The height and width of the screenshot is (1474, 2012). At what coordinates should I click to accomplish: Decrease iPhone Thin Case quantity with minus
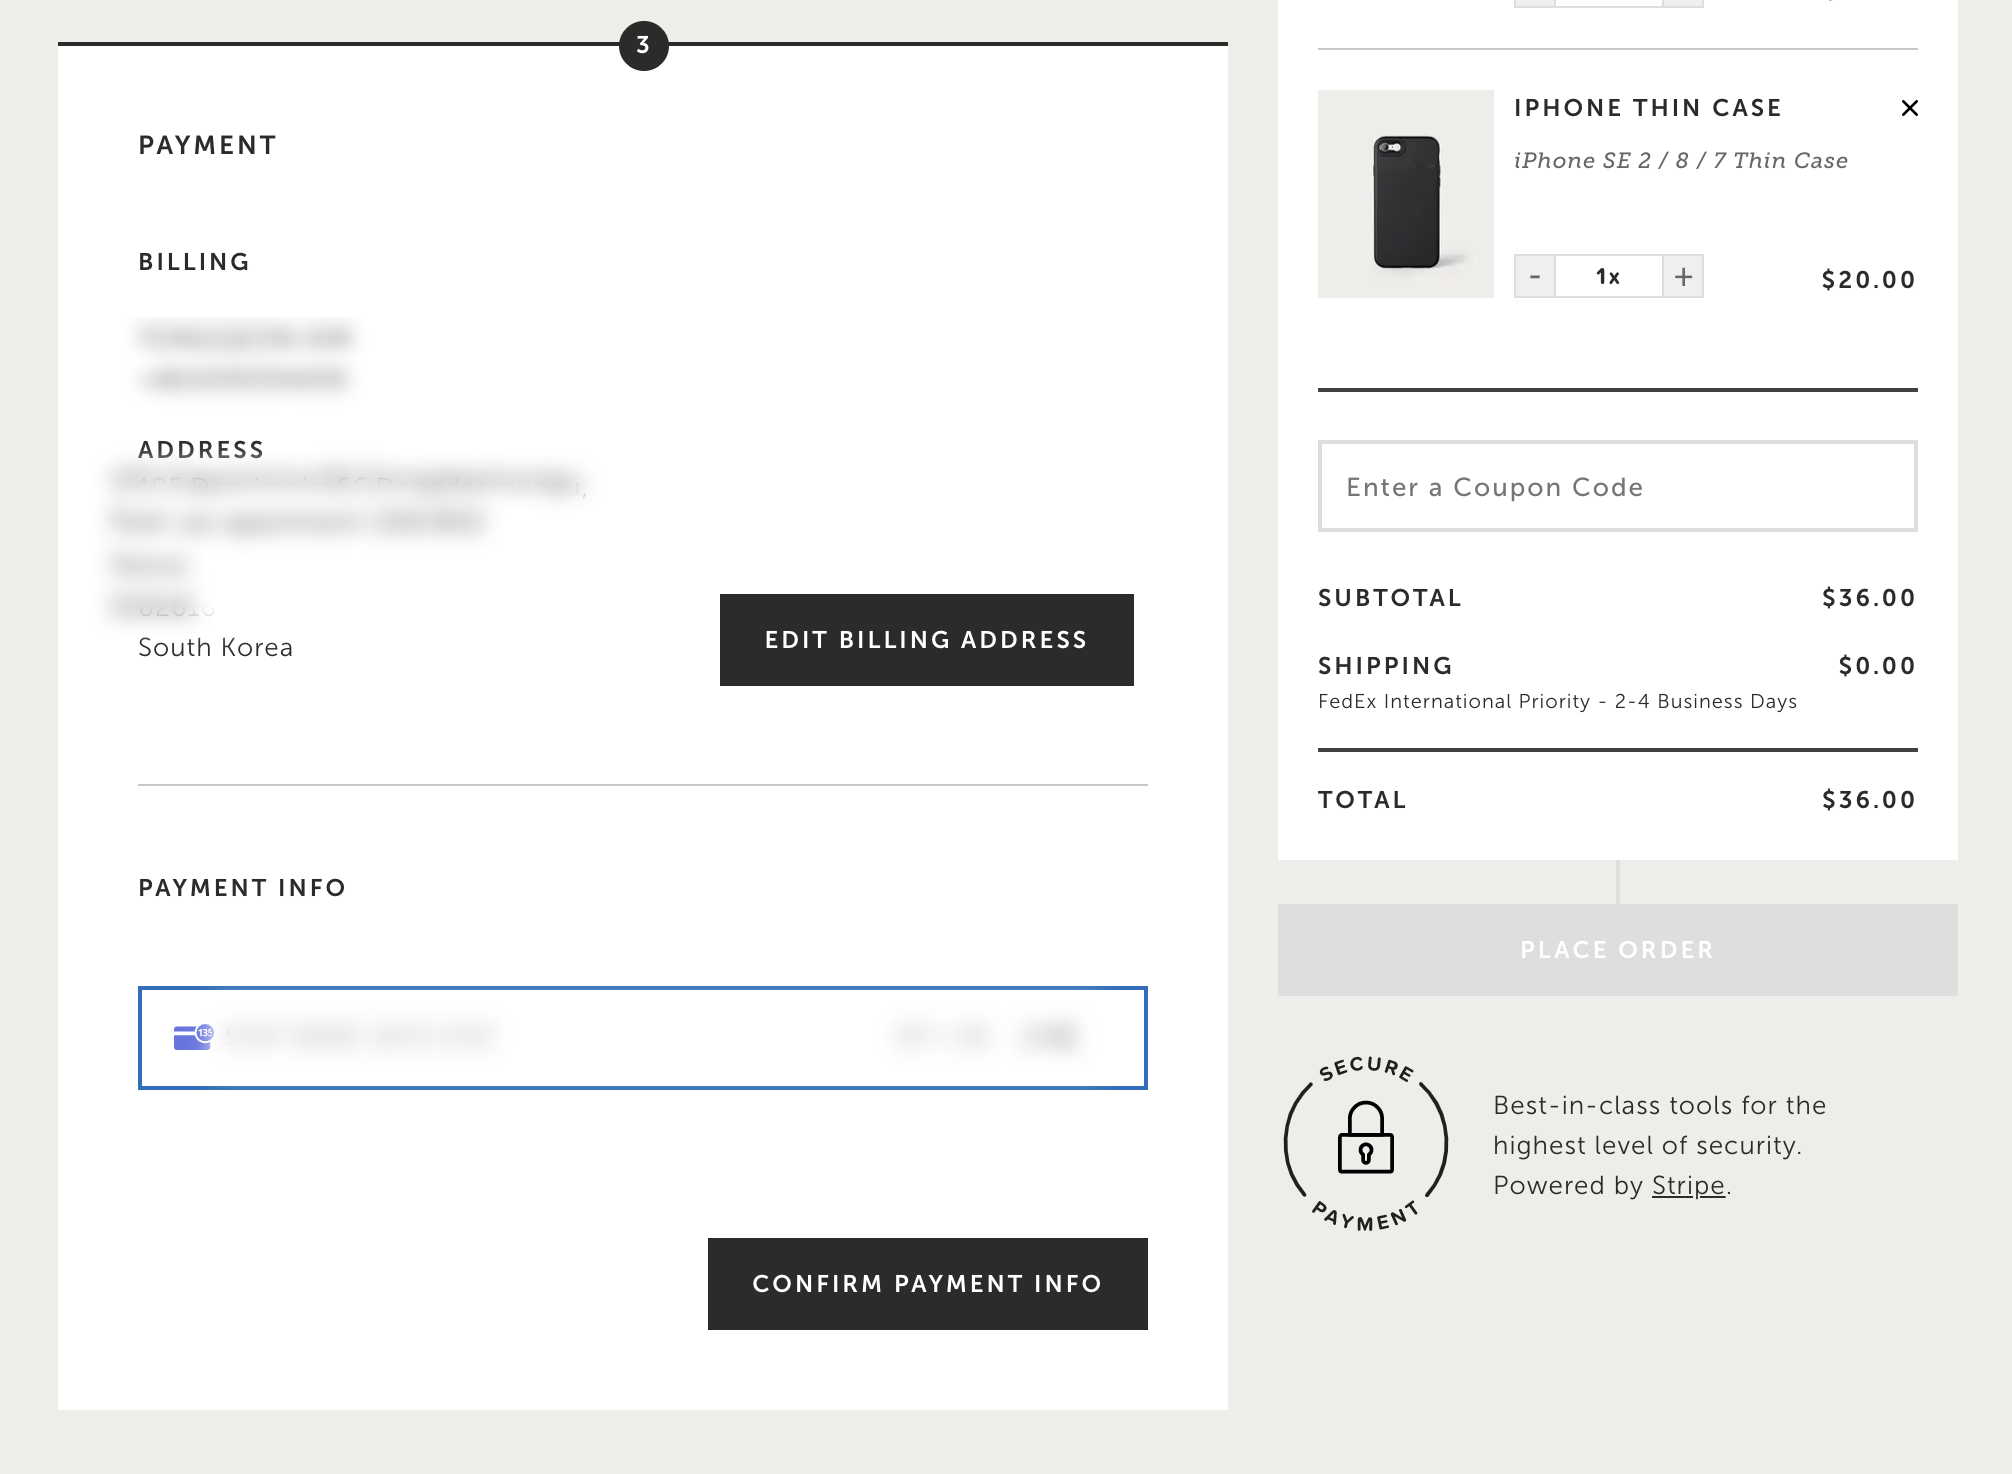point(1535,276)
